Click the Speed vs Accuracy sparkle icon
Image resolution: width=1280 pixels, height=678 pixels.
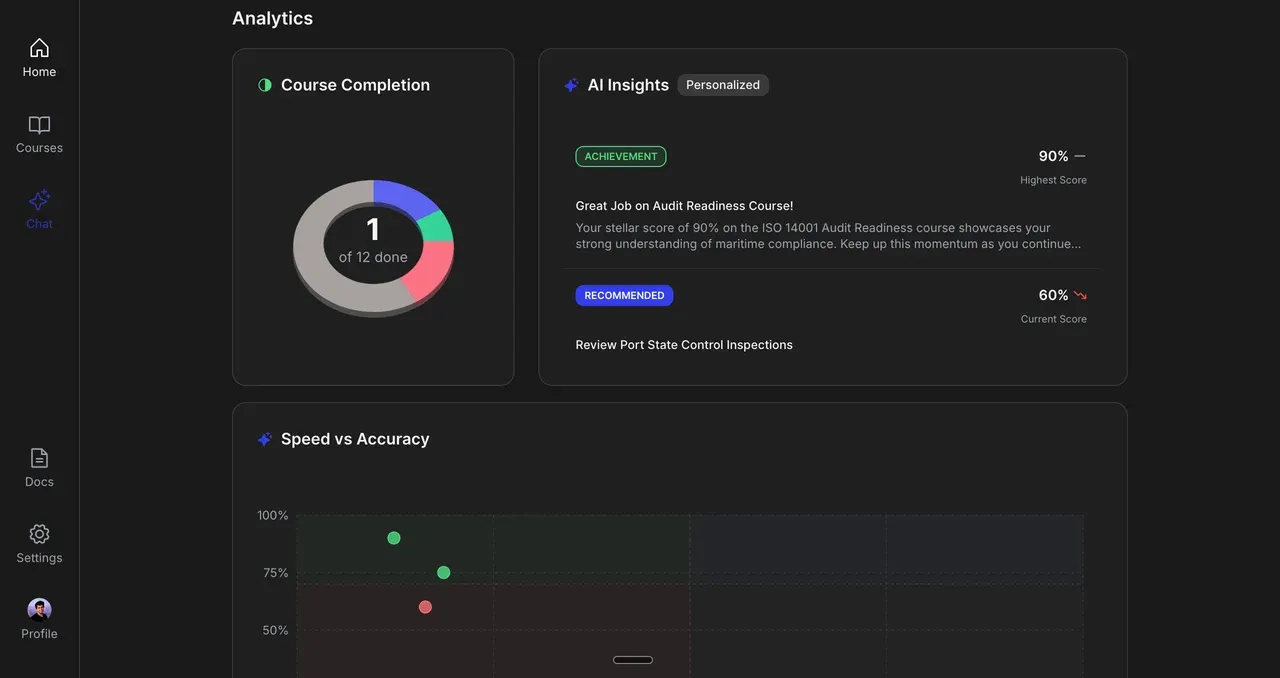pyautogui.click(x=265, y=439)
